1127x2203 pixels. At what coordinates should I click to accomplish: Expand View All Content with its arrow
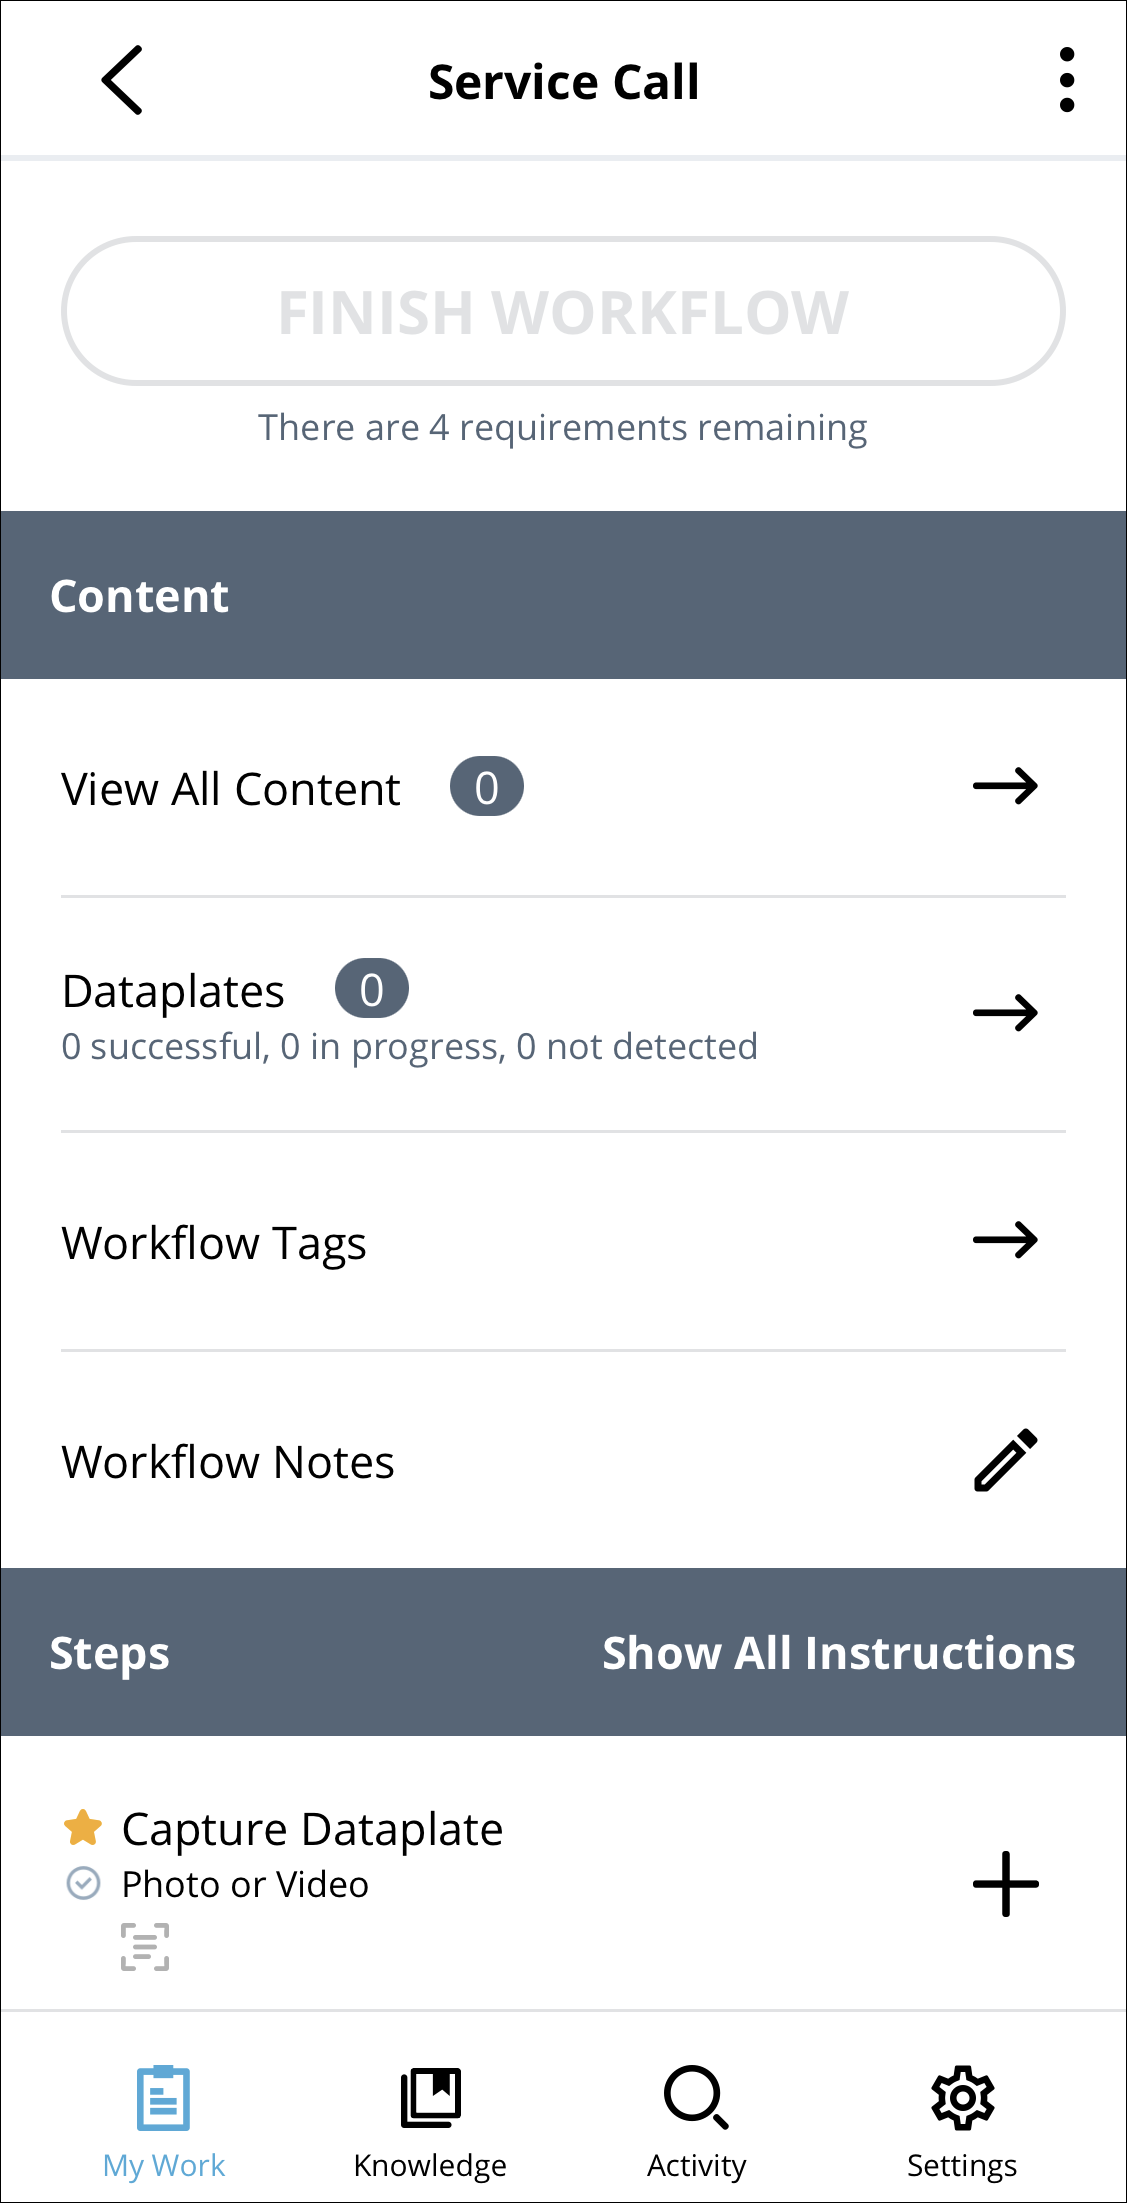[x=1005, y=787]
